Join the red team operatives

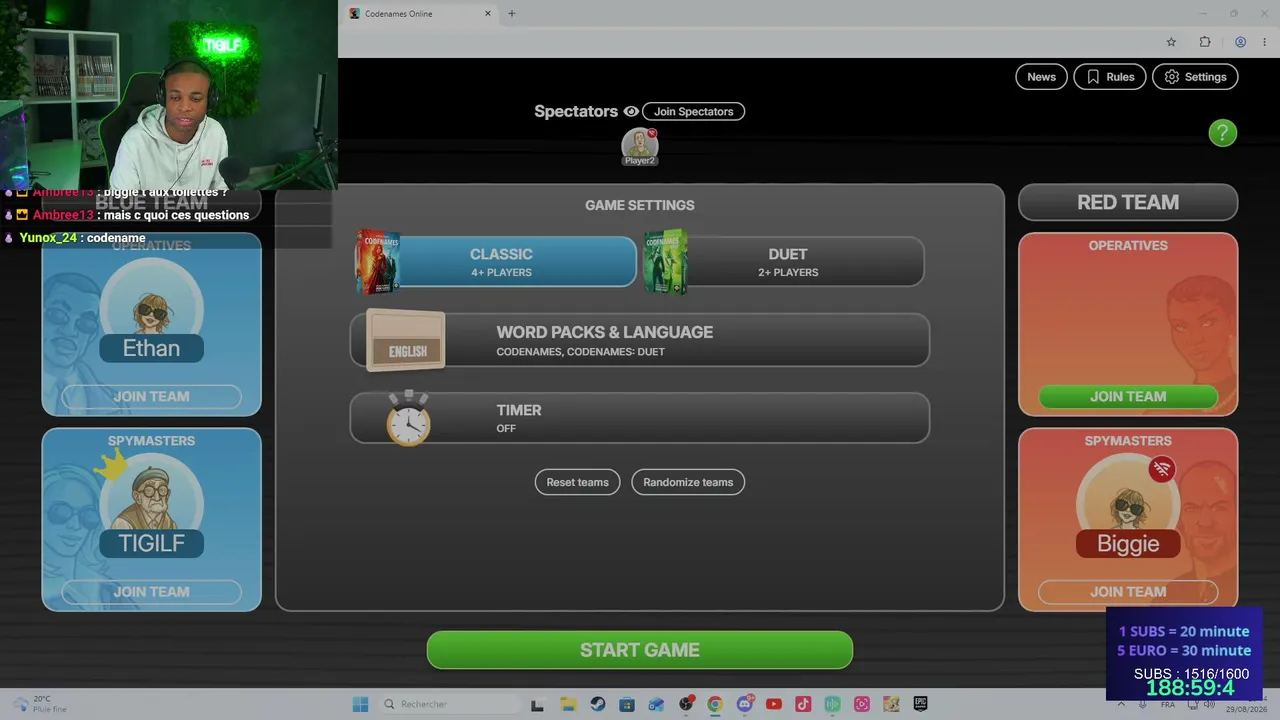(1128, 397)
